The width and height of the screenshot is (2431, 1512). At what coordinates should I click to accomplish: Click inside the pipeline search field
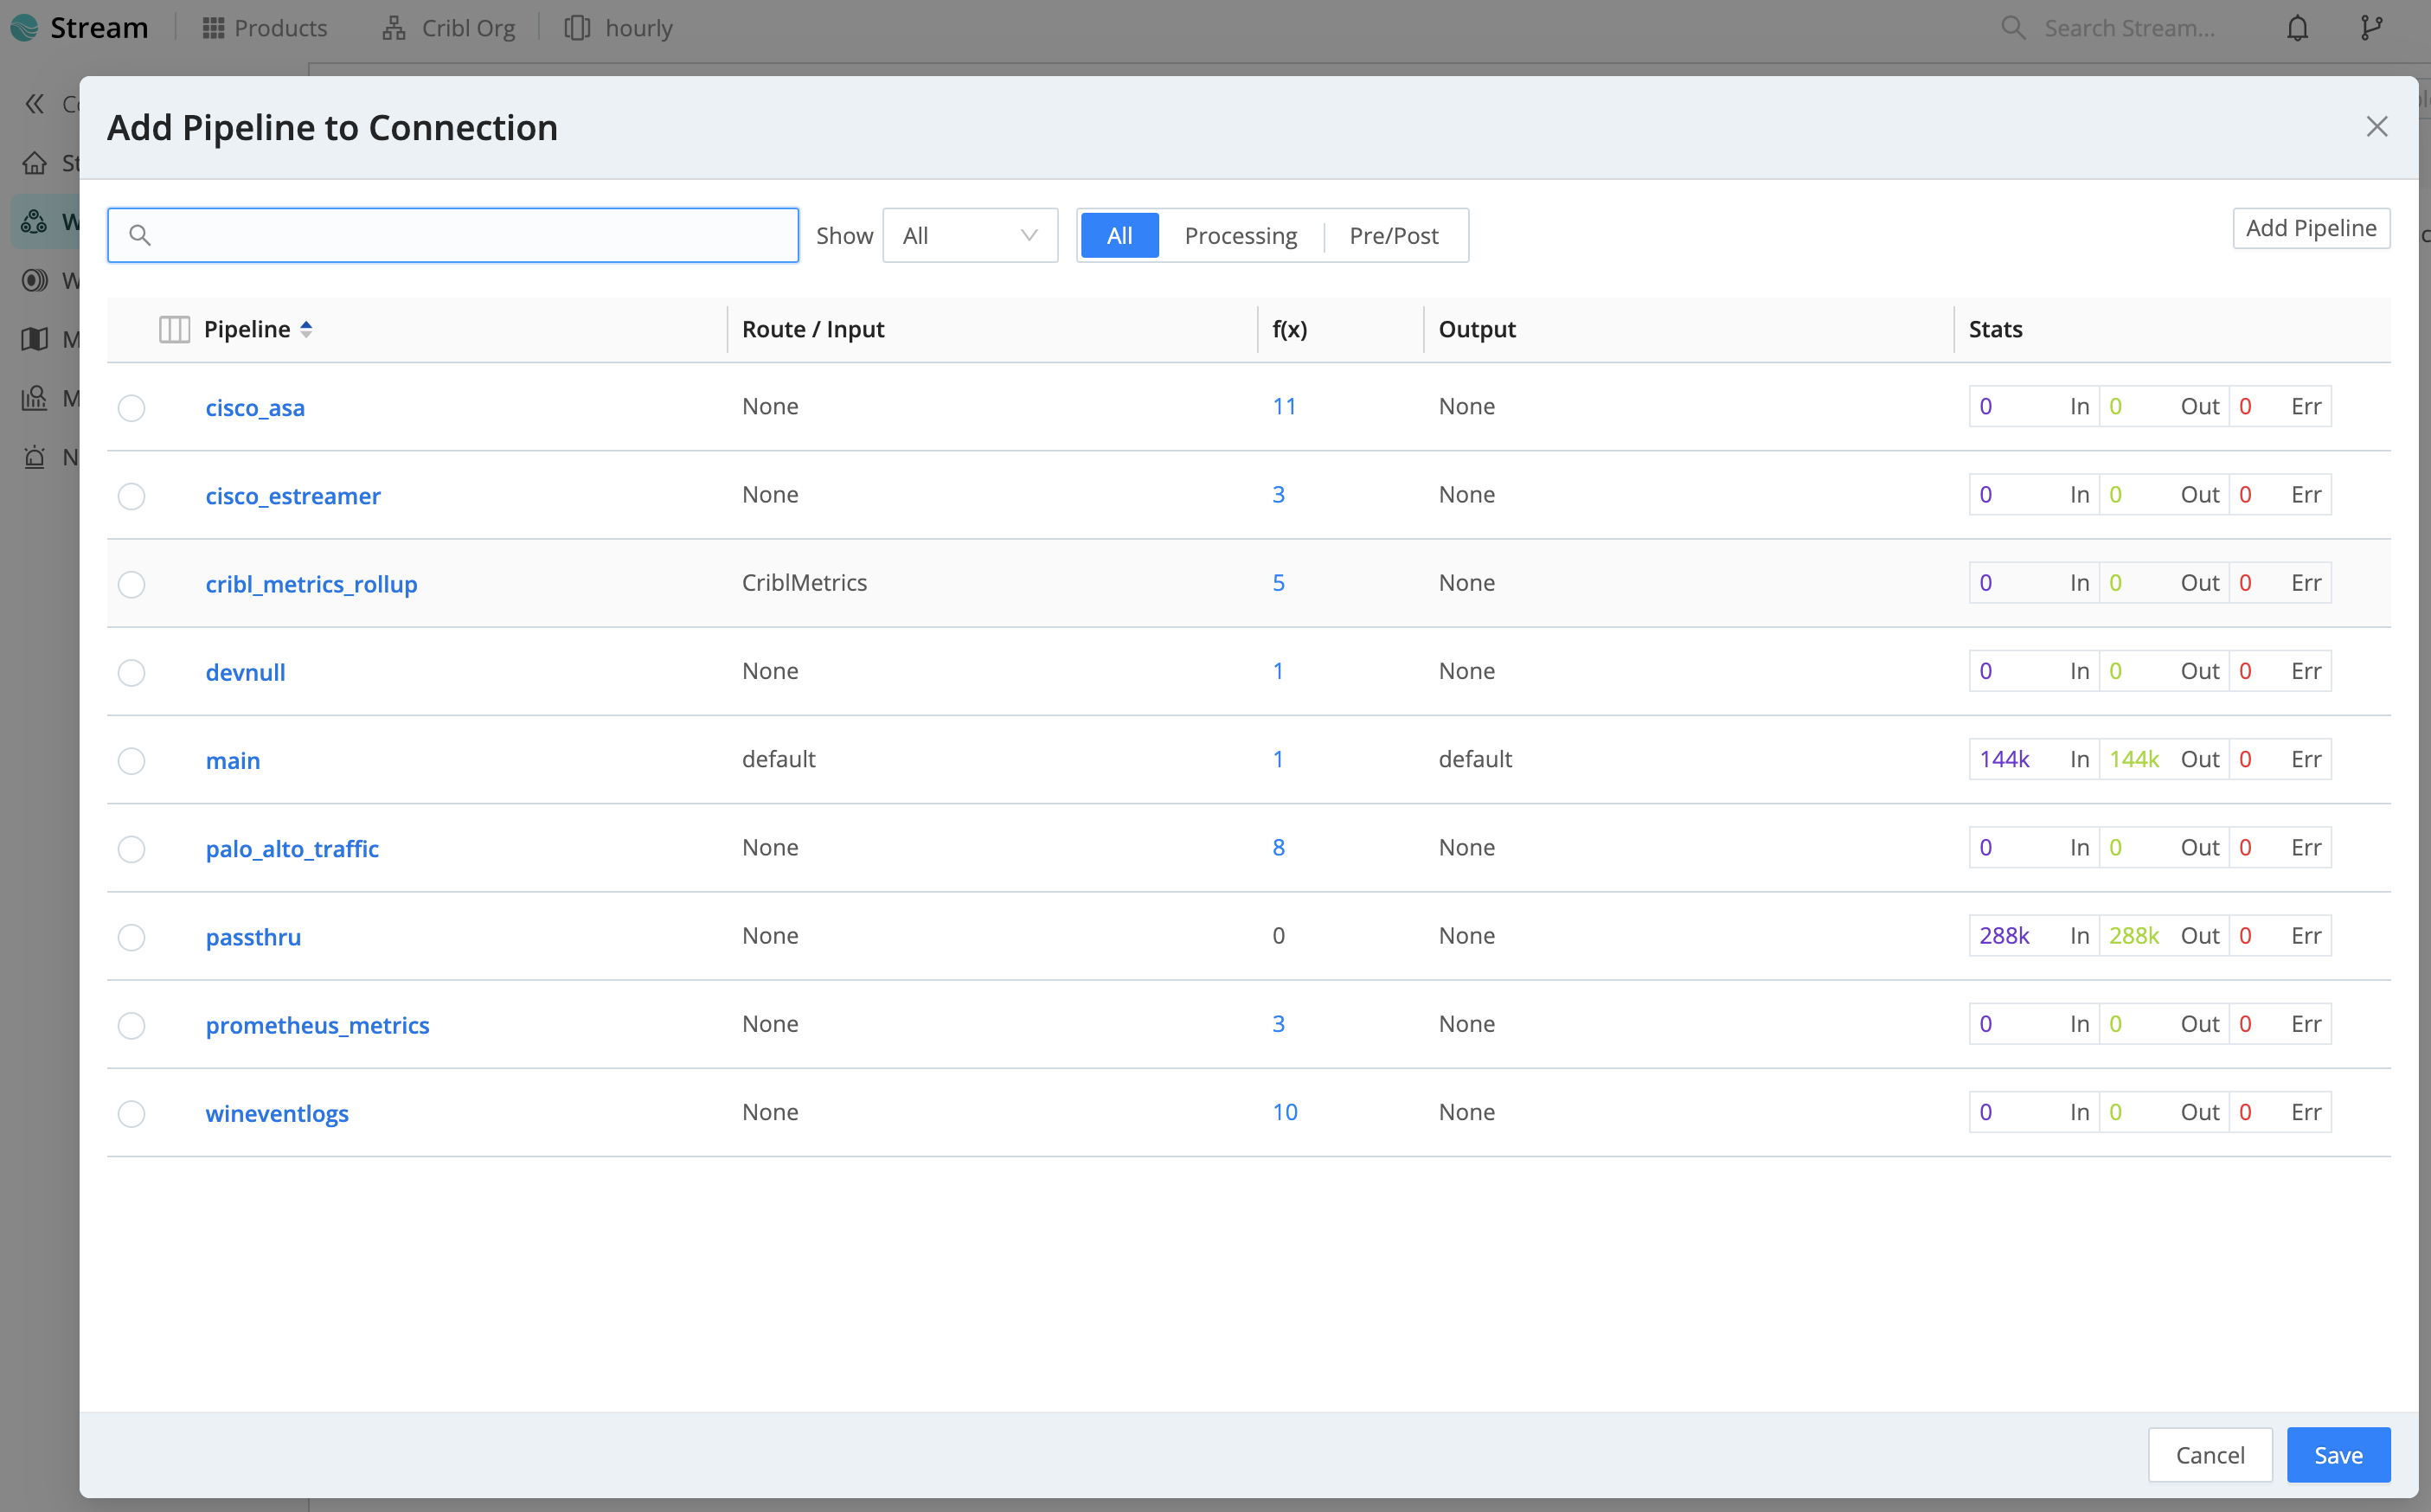[452, 235]
